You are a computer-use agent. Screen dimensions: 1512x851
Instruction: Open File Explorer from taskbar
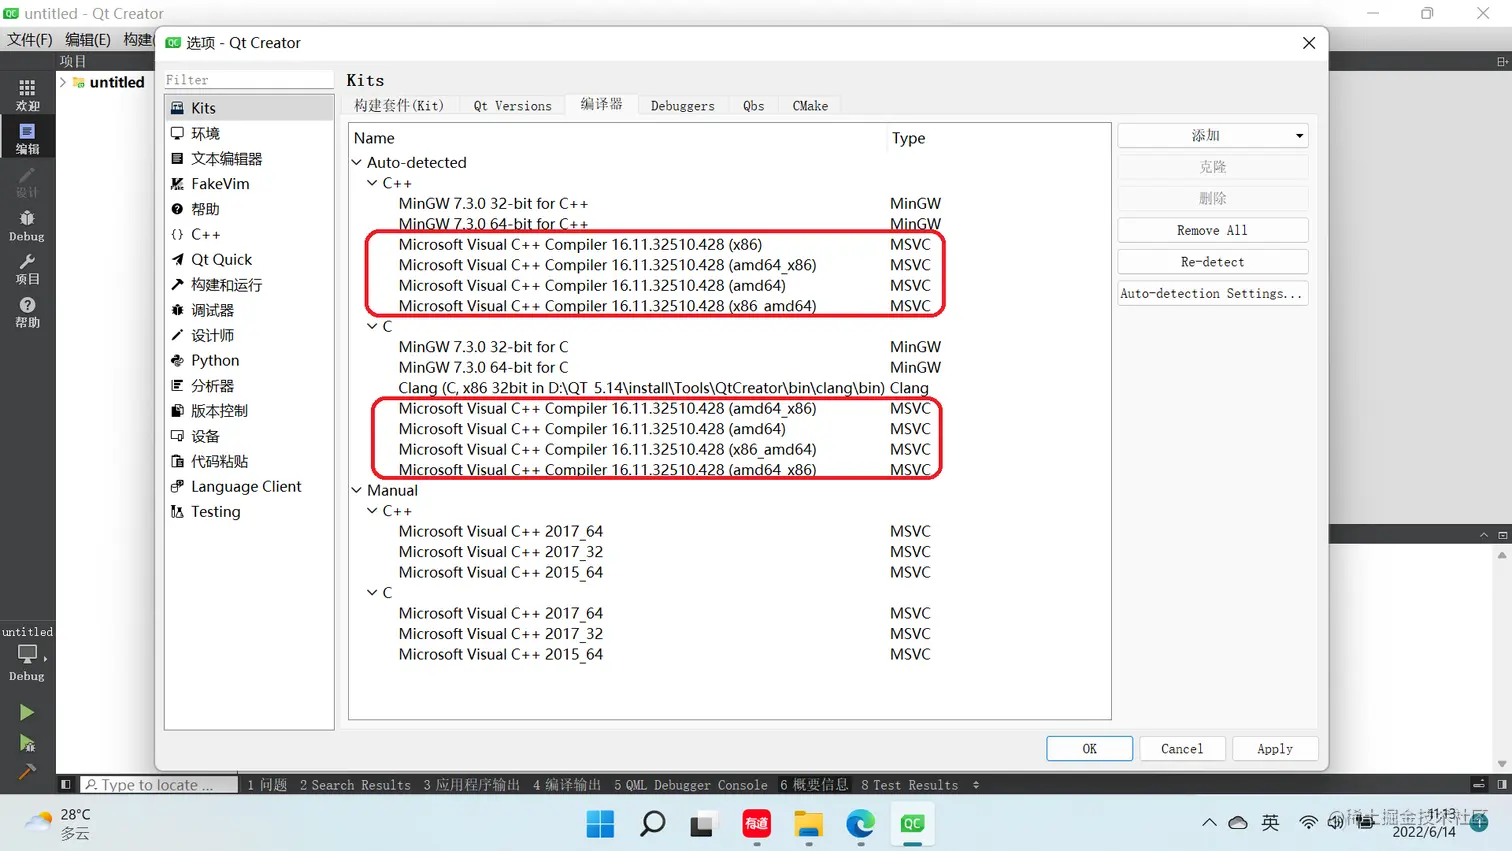click(x=808, y=824)
